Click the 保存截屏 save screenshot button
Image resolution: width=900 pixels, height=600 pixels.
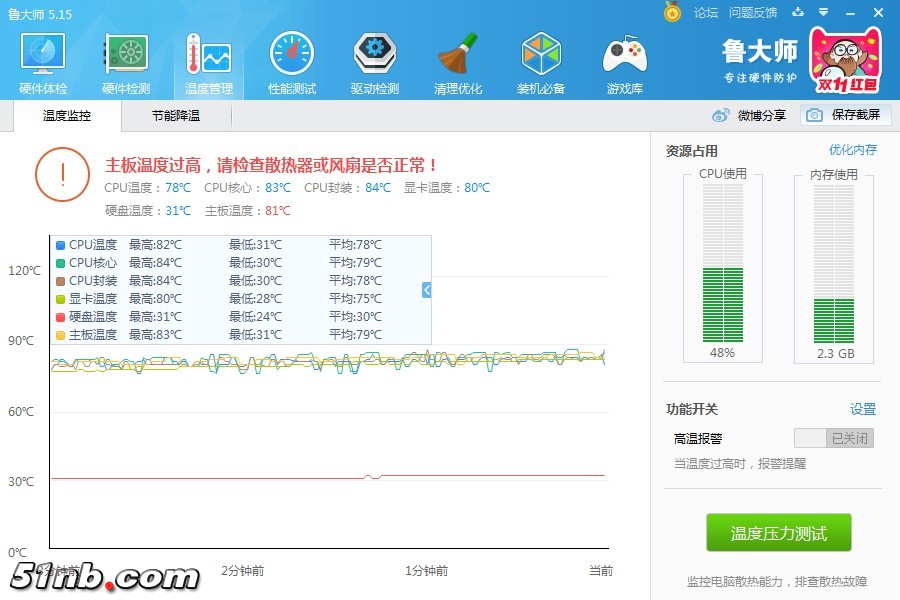[x=846, y=115]
